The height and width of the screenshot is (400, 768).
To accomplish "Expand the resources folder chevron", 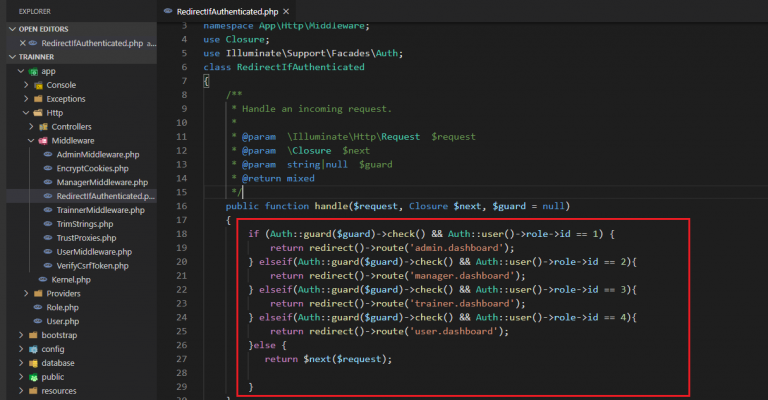I will pyautogui.click(x=21, y=391).
